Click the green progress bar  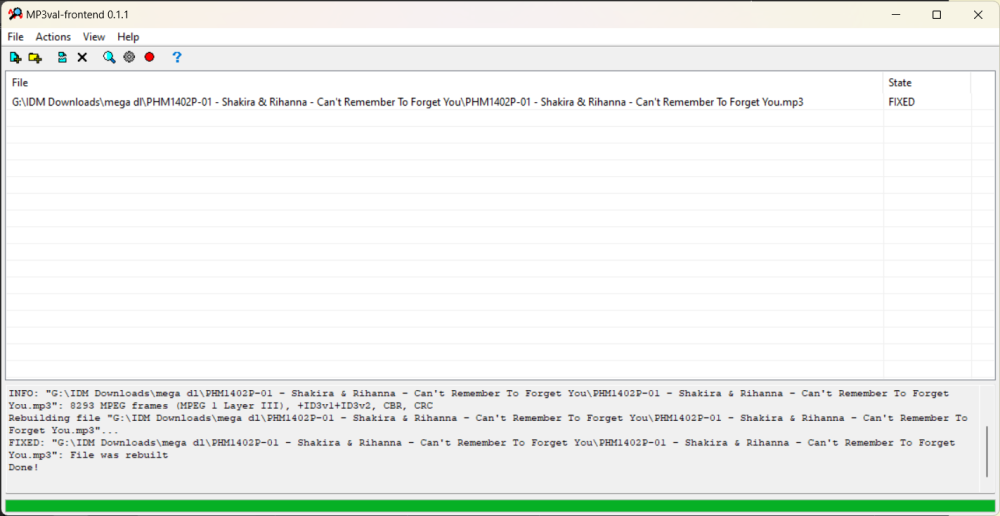500,505
